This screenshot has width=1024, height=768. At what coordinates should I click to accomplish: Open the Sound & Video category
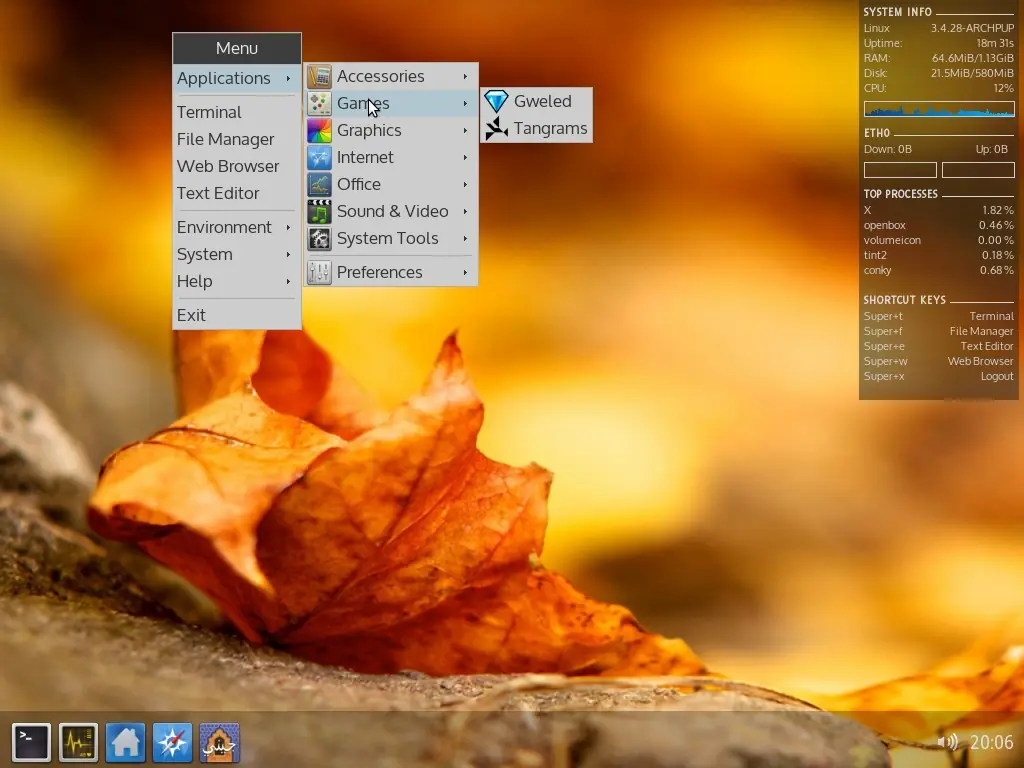(391, 212)
